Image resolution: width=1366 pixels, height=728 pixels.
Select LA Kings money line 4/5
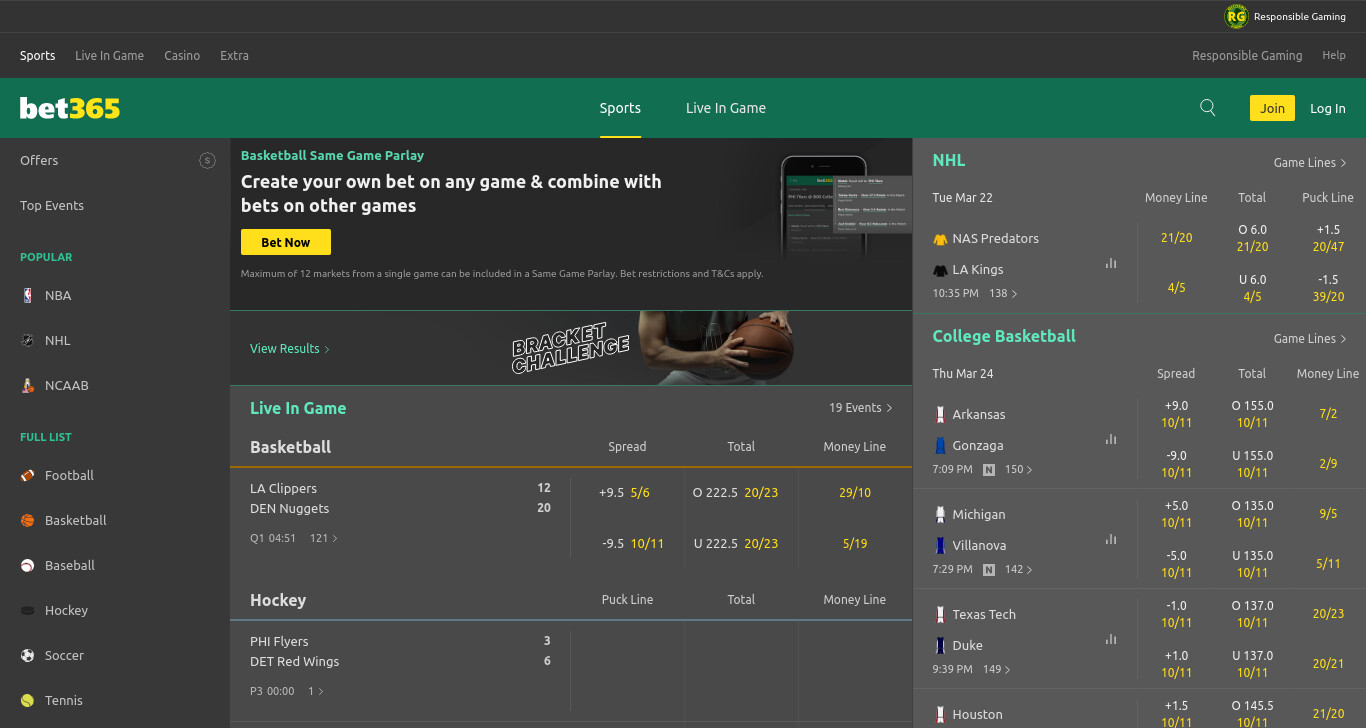pyautogui.click(x=1176, y=288)
